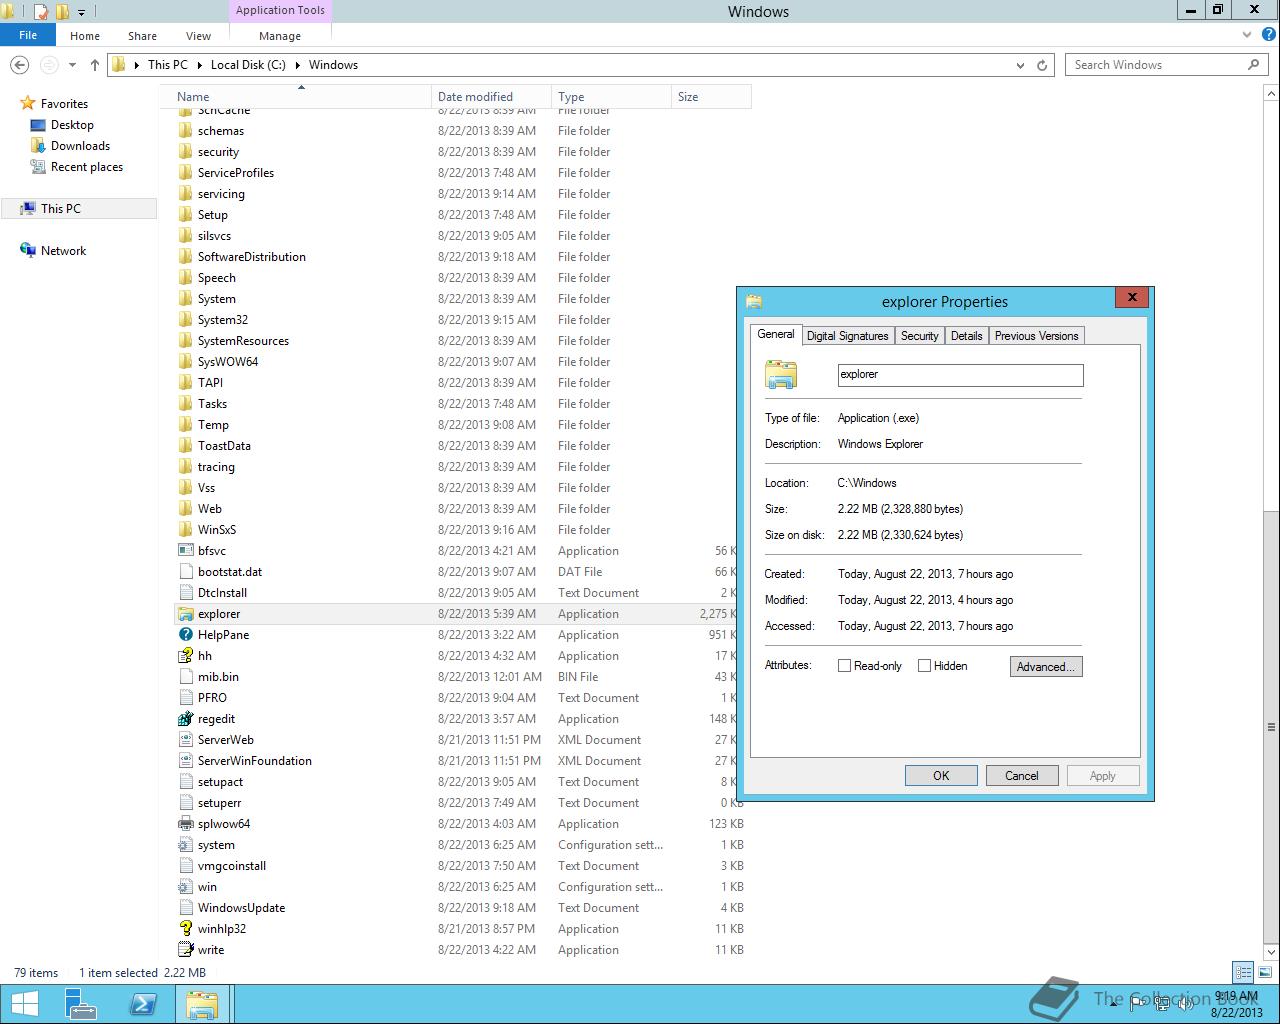
Task: Select Network in the navigation pane
Action: pos(63,251)
